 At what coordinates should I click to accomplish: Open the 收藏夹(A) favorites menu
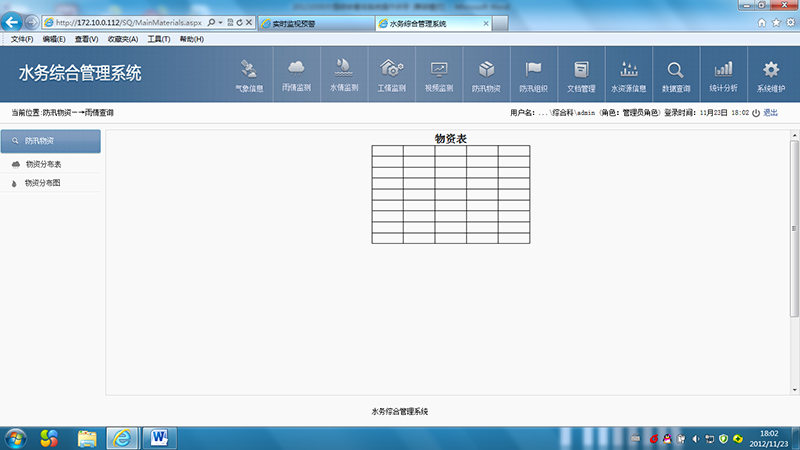tap(122, 39)
